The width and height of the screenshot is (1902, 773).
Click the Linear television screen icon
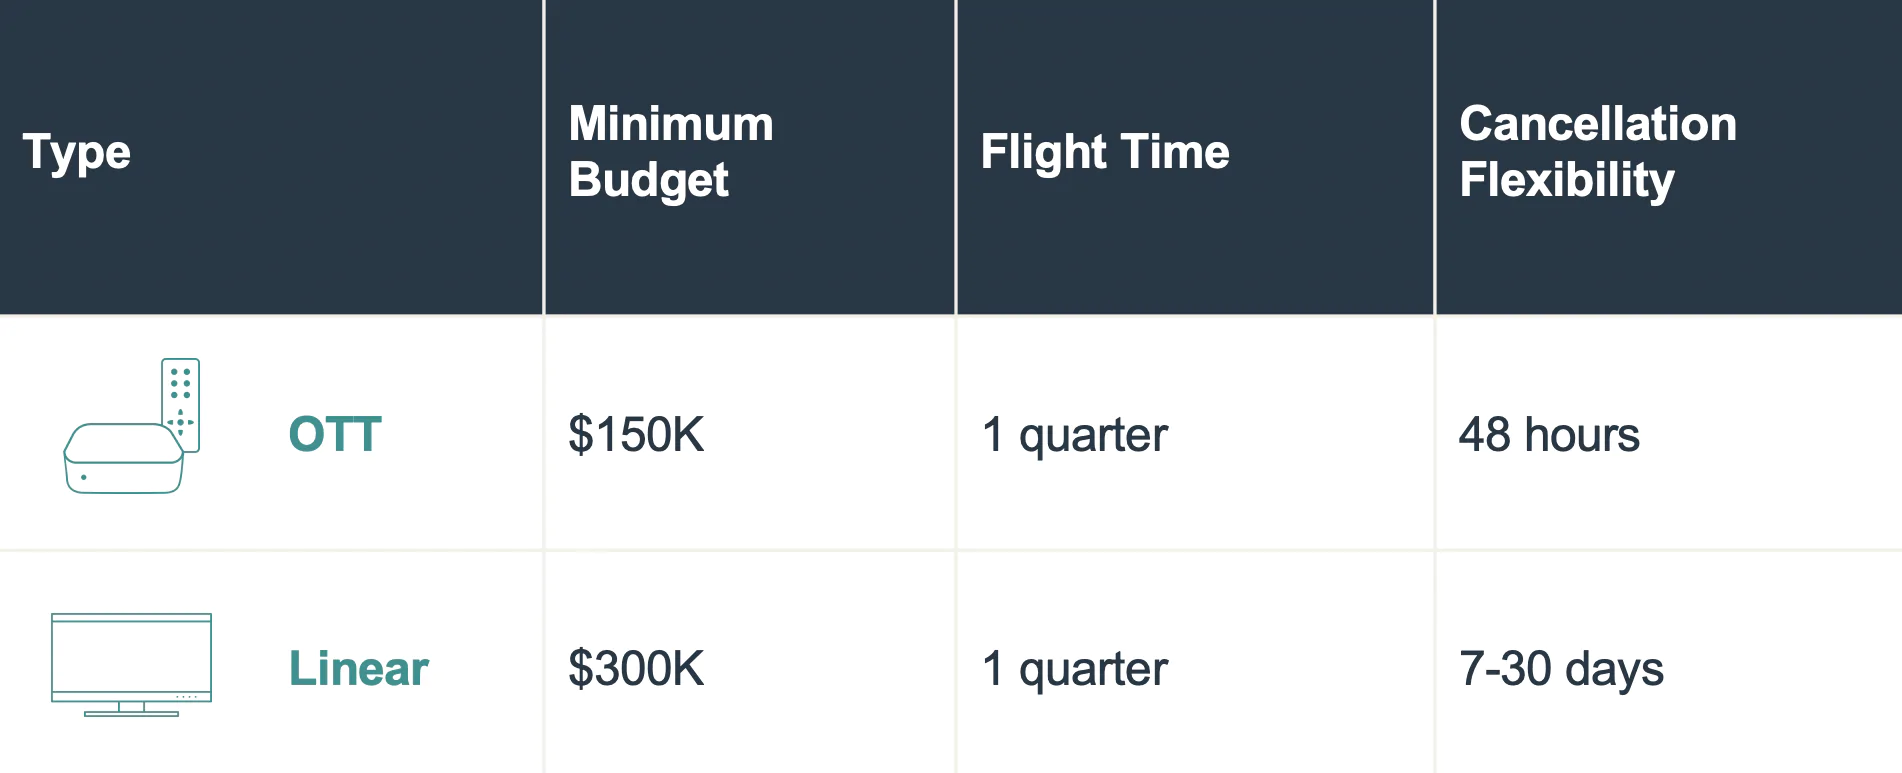(x=131, y=656)
